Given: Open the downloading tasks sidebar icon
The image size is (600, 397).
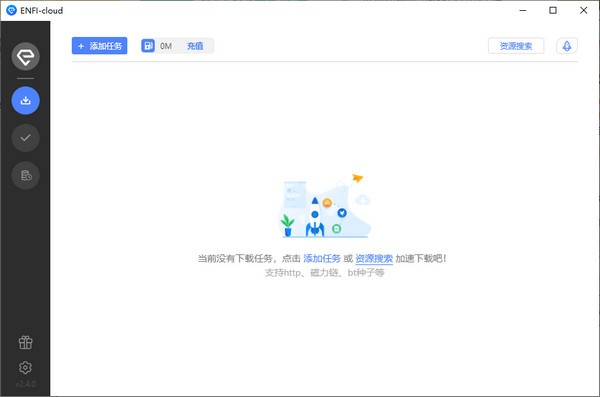Looking at the screenshot, I should click(25, 101).
